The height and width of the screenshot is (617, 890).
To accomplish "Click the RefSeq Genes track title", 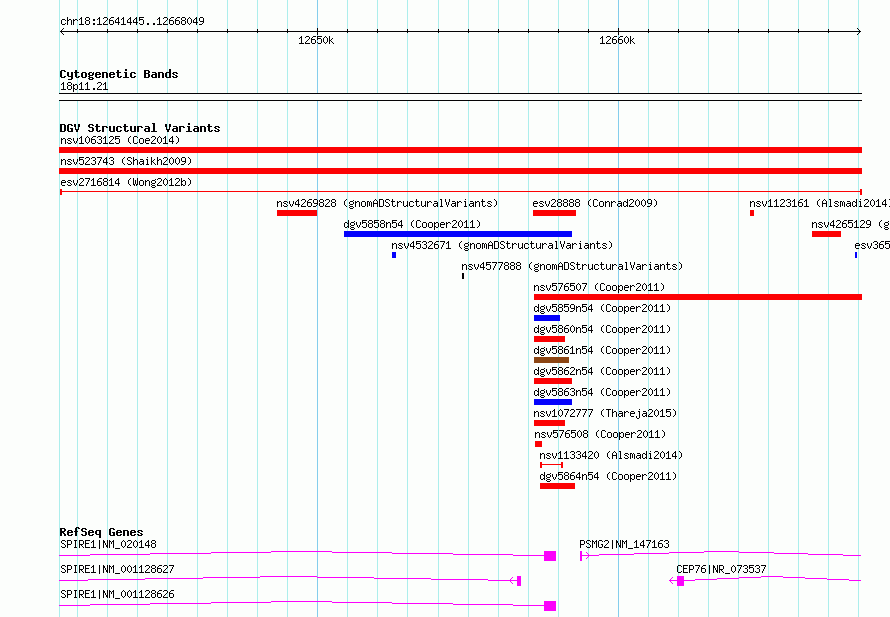I will 101,532.
